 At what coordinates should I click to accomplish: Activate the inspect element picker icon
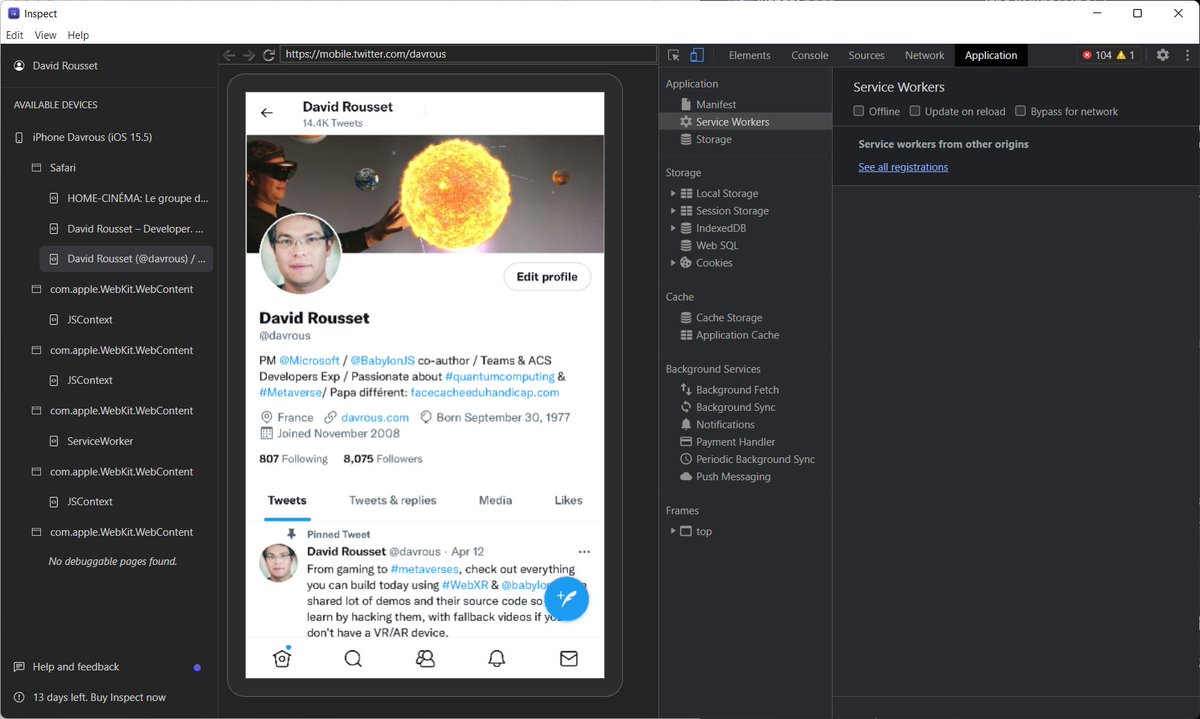click(x=675, y=55)
